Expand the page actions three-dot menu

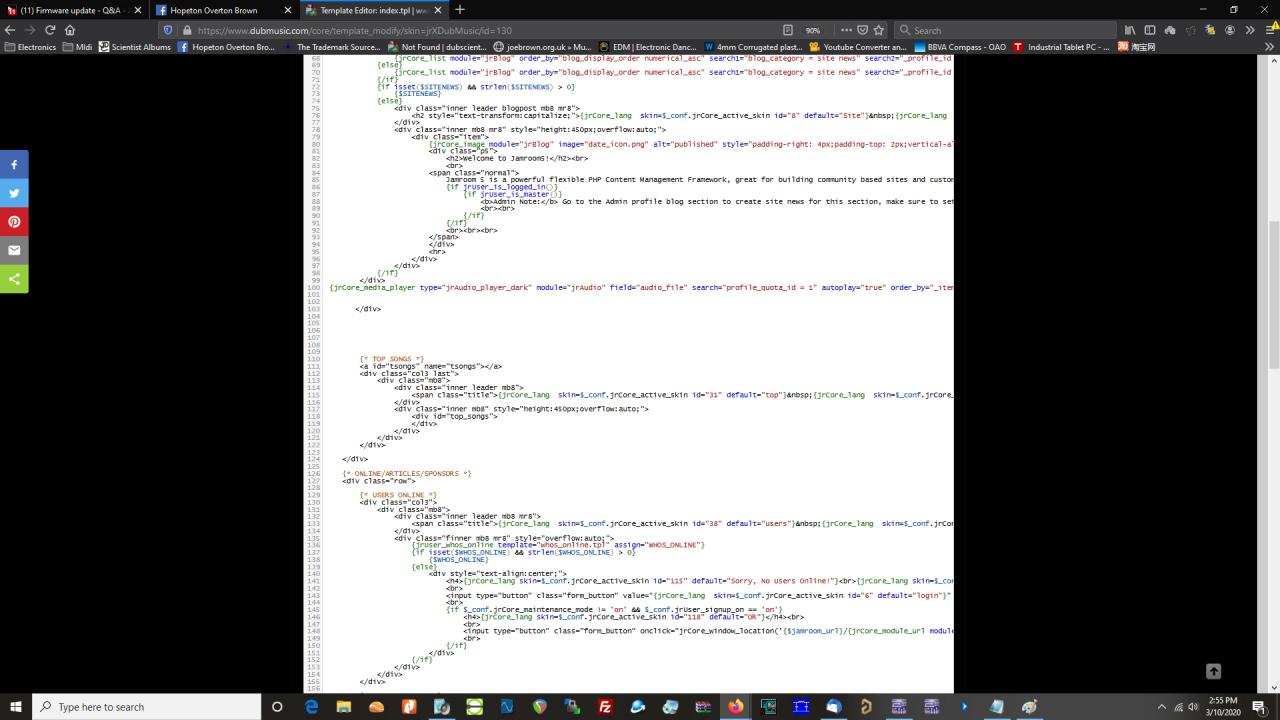coord(846,30)
